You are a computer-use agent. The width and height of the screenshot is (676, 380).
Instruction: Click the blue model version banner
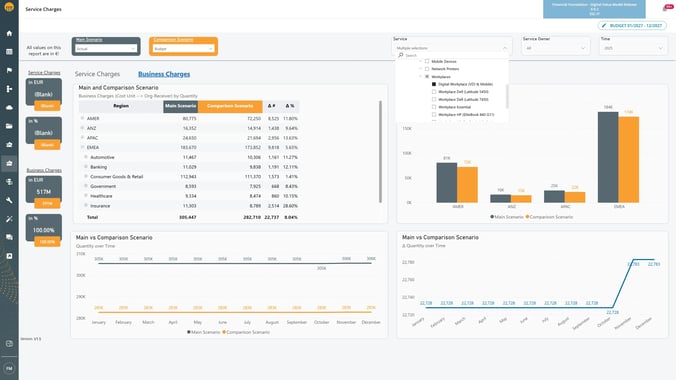pyautogui.click(x=594, y=9)
